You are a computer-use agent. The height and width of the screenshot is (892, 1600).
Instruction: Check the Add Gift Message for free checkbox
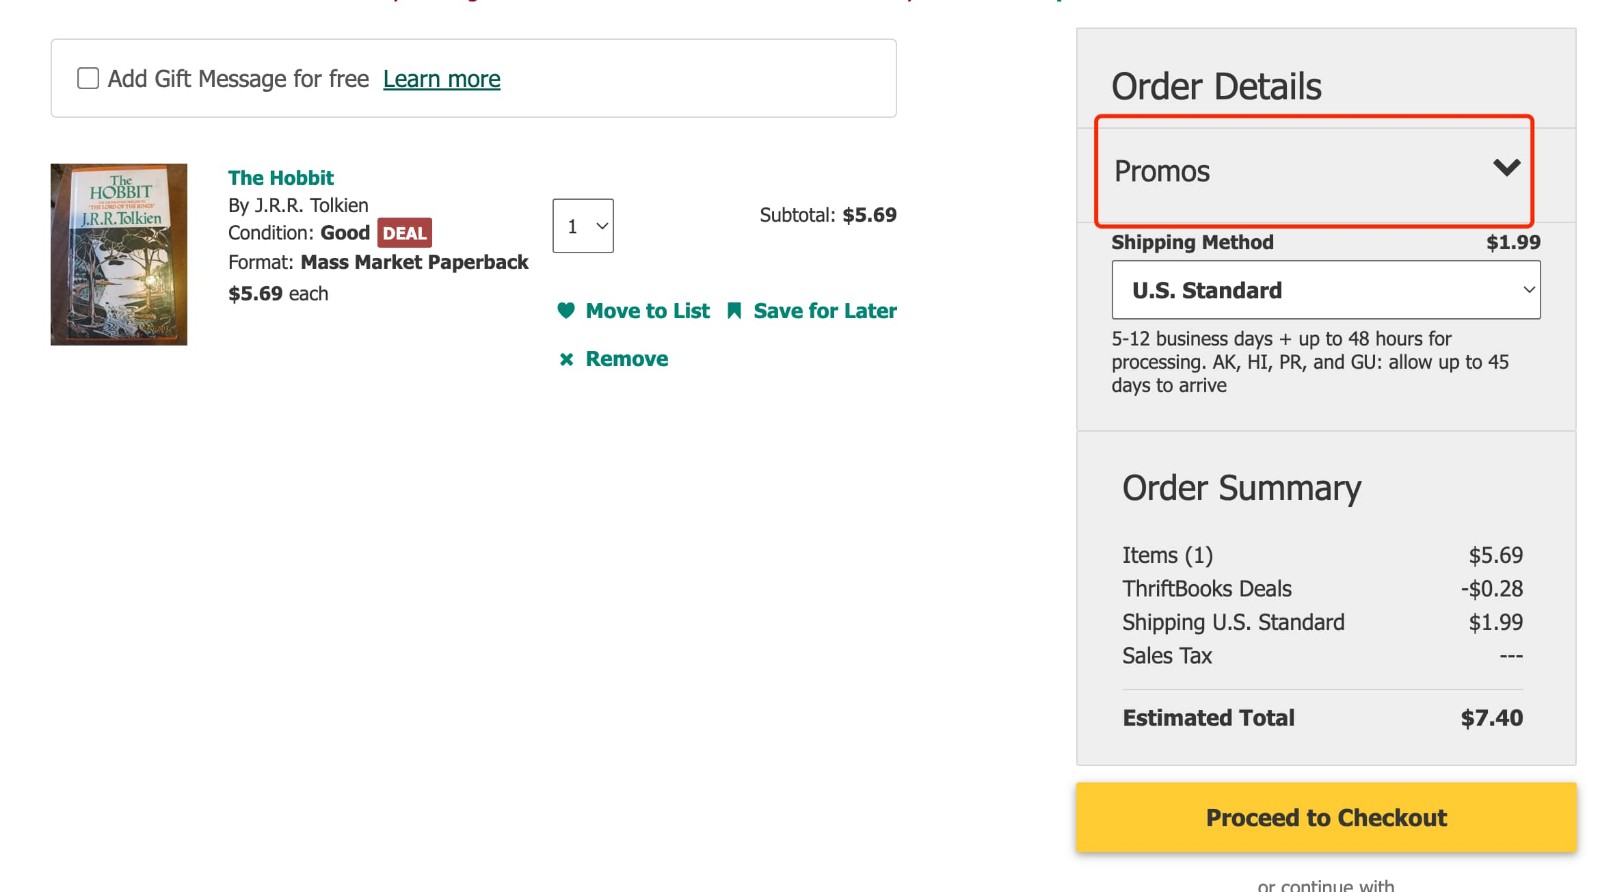(x=88, y=77)
